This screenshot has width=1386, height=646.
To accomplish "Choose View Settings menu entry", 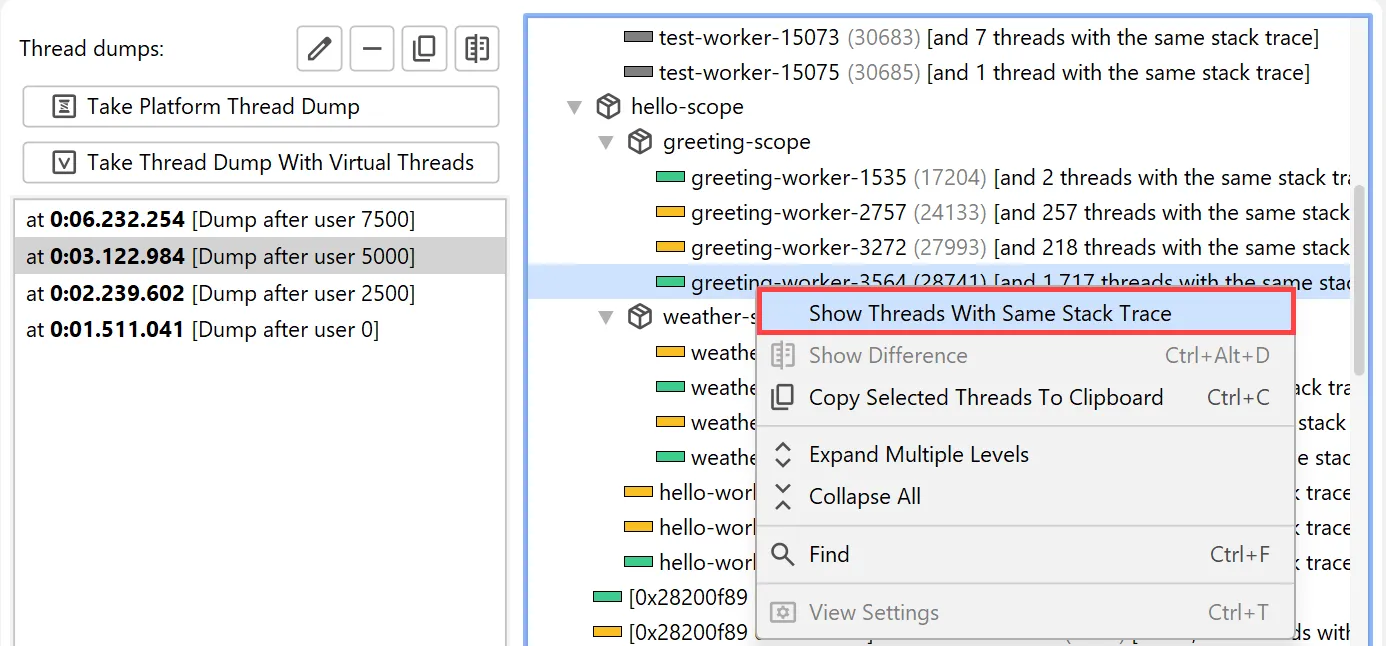I will point(1025,613).
